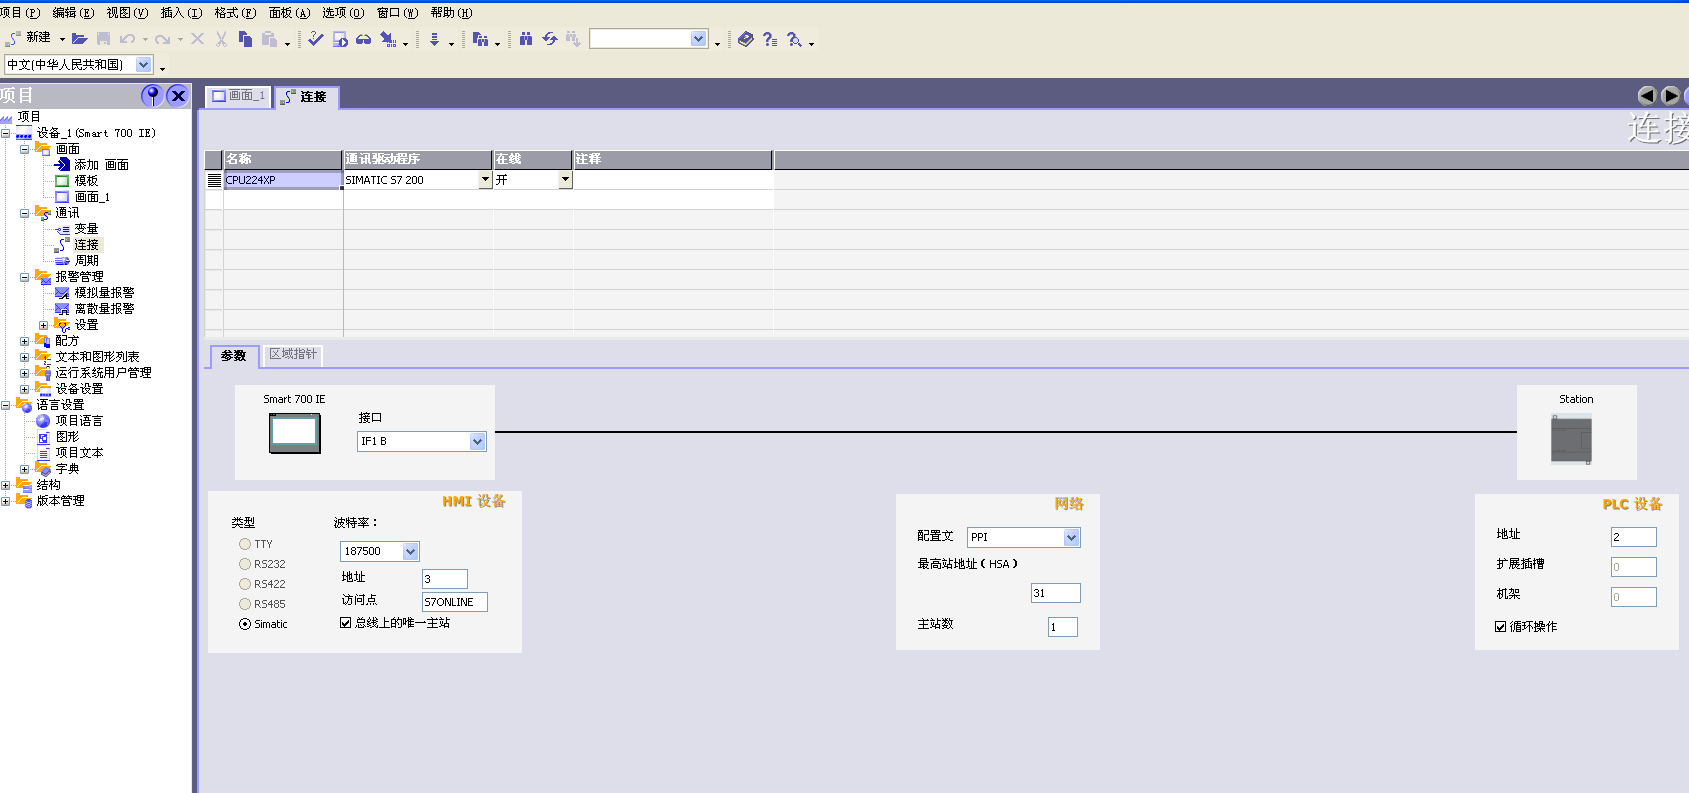This screenshot has height=793, width=1689.
Task: Click the copy icon in toolbar
Action: [245, 39]
